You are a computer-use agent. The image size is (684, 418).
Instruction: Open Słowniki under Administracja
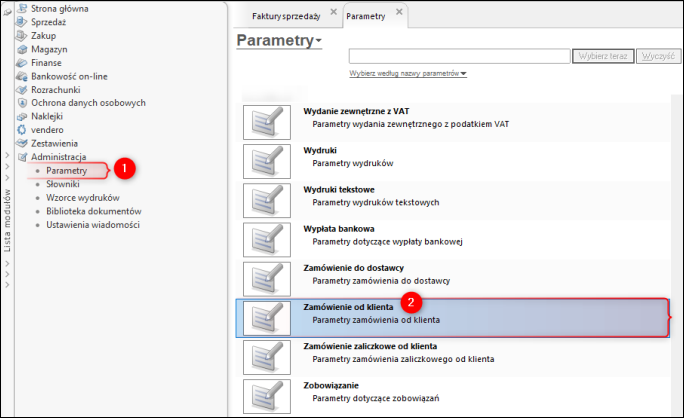pos(62,184)
